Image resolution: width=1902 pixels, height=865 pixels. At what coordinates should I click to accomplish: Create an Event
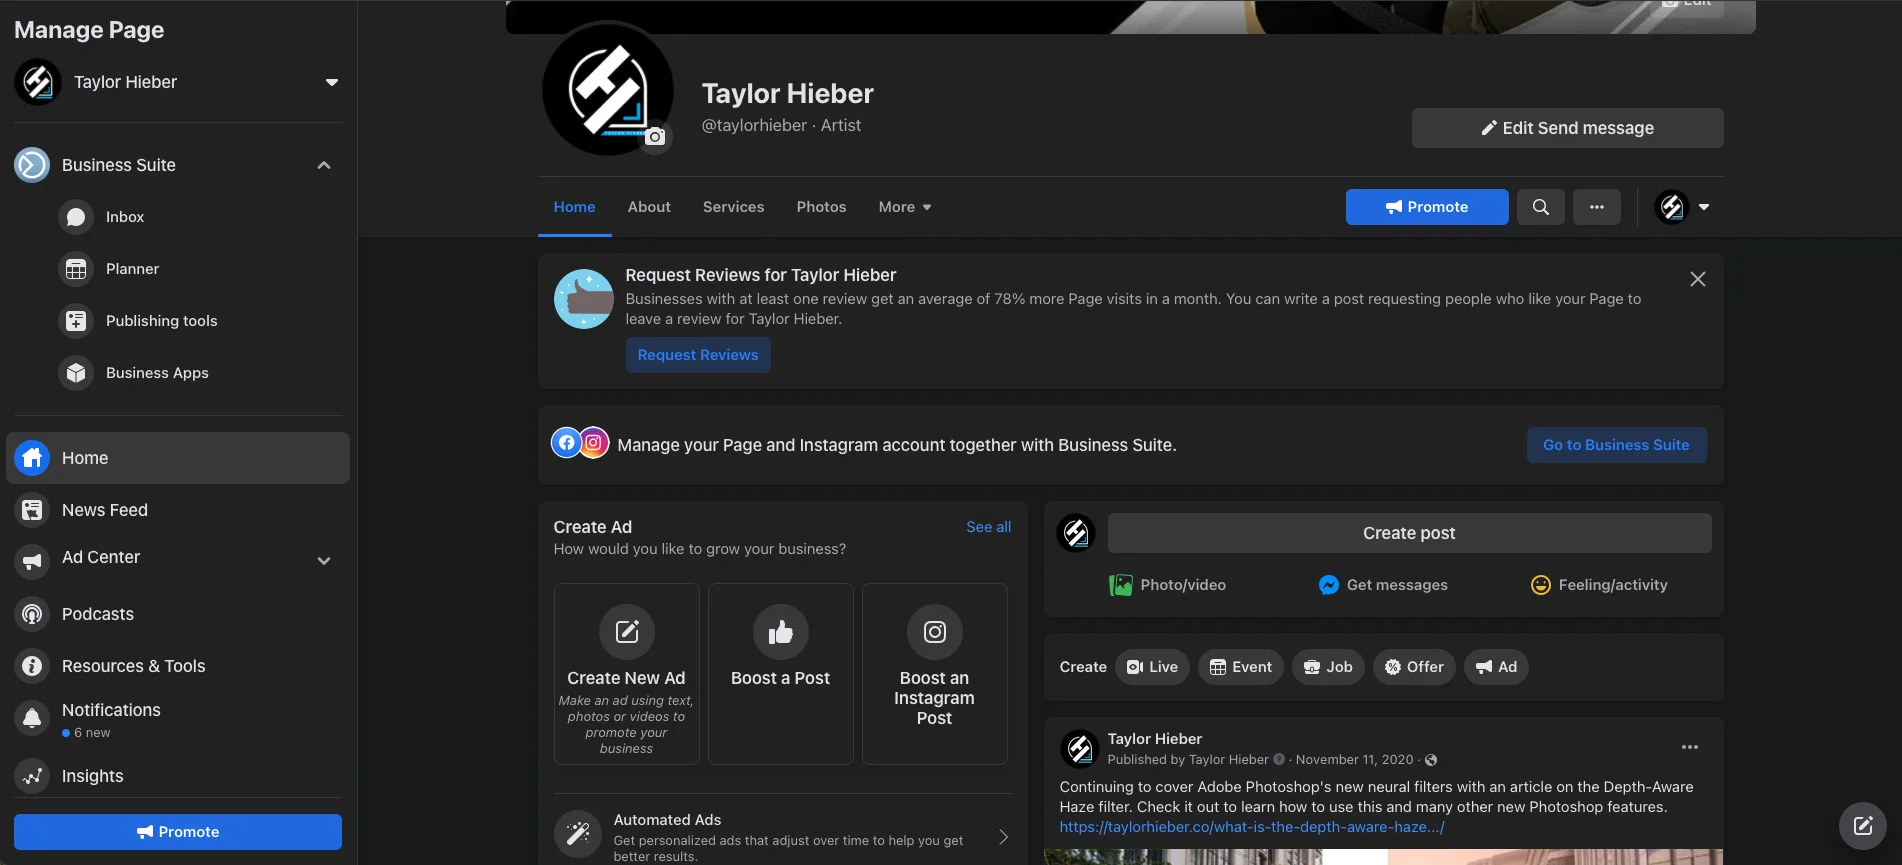1241,667
